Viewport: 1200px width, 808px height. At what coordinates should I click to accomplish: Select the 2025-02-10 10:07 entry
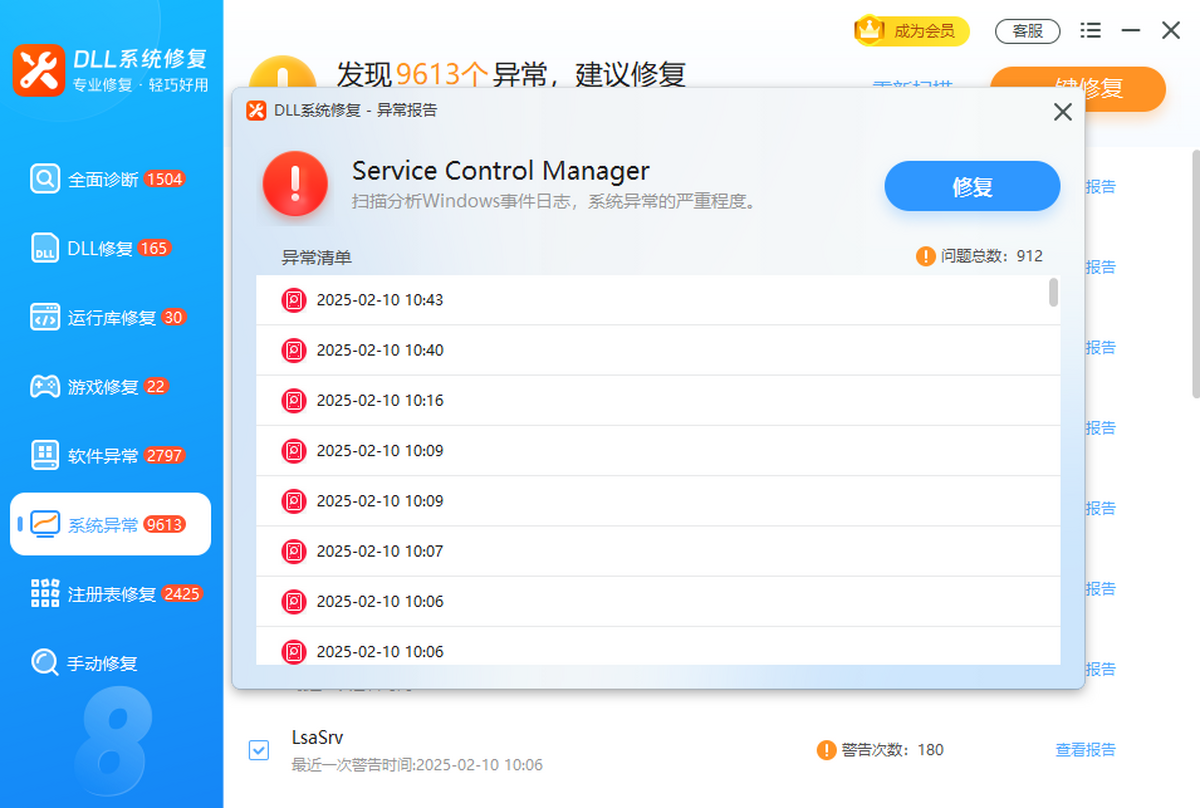tap(658, 551)
